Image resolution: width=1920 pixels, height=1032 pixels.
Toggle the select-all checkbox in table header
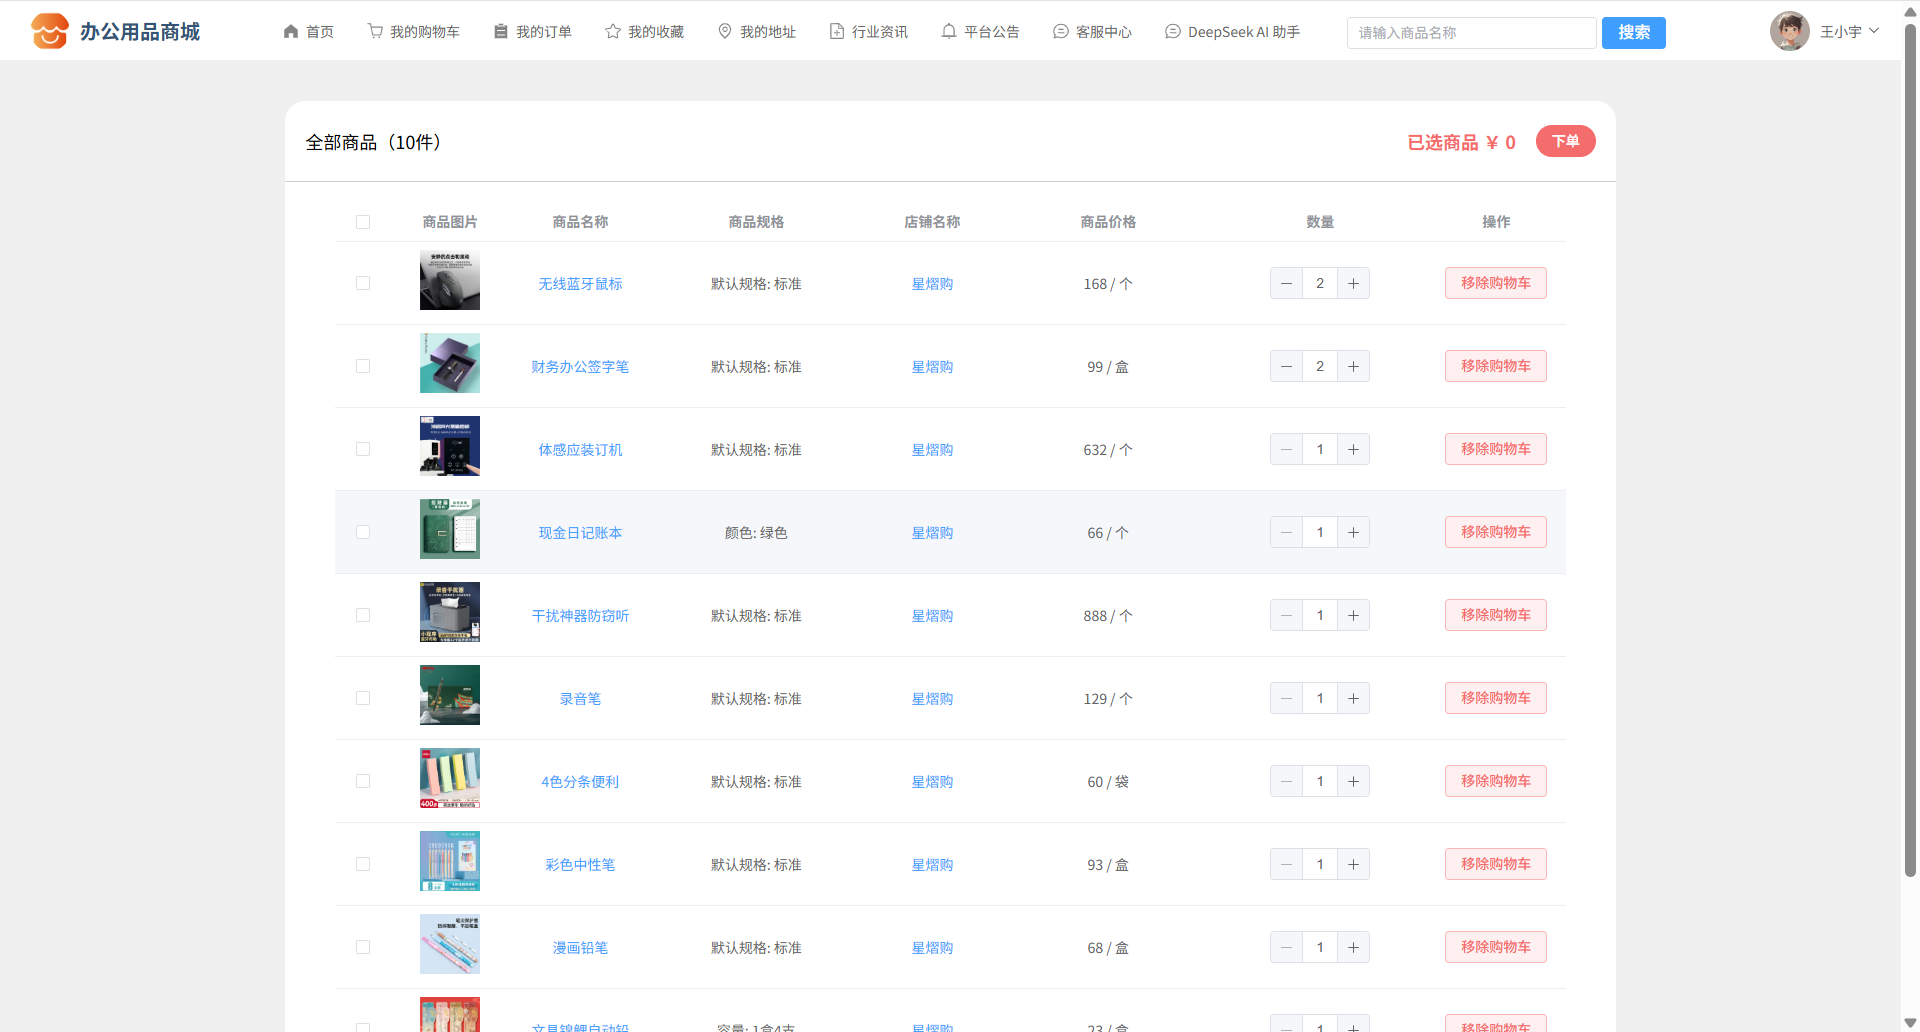(363, 222)
